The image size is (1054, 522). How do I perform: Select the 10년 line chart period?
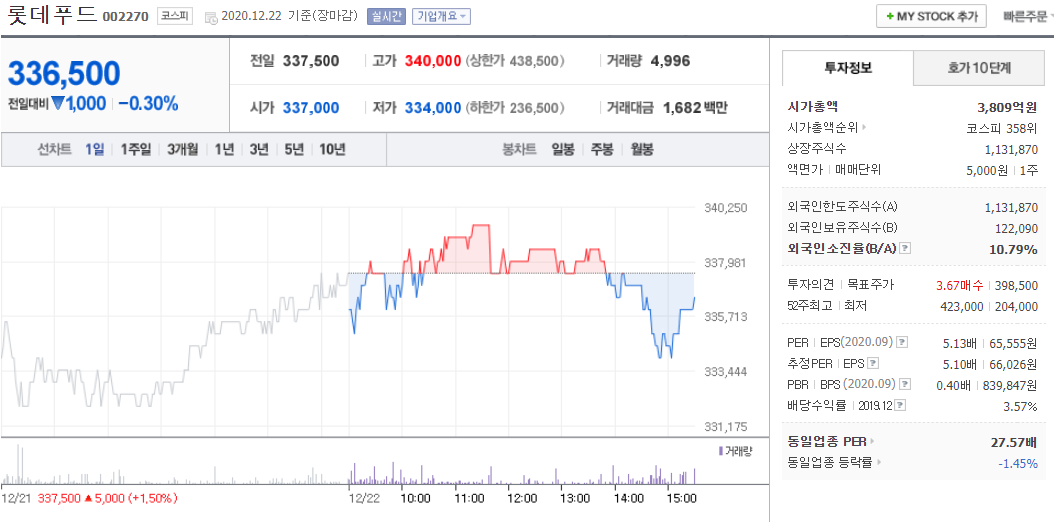tap(332, 149)
